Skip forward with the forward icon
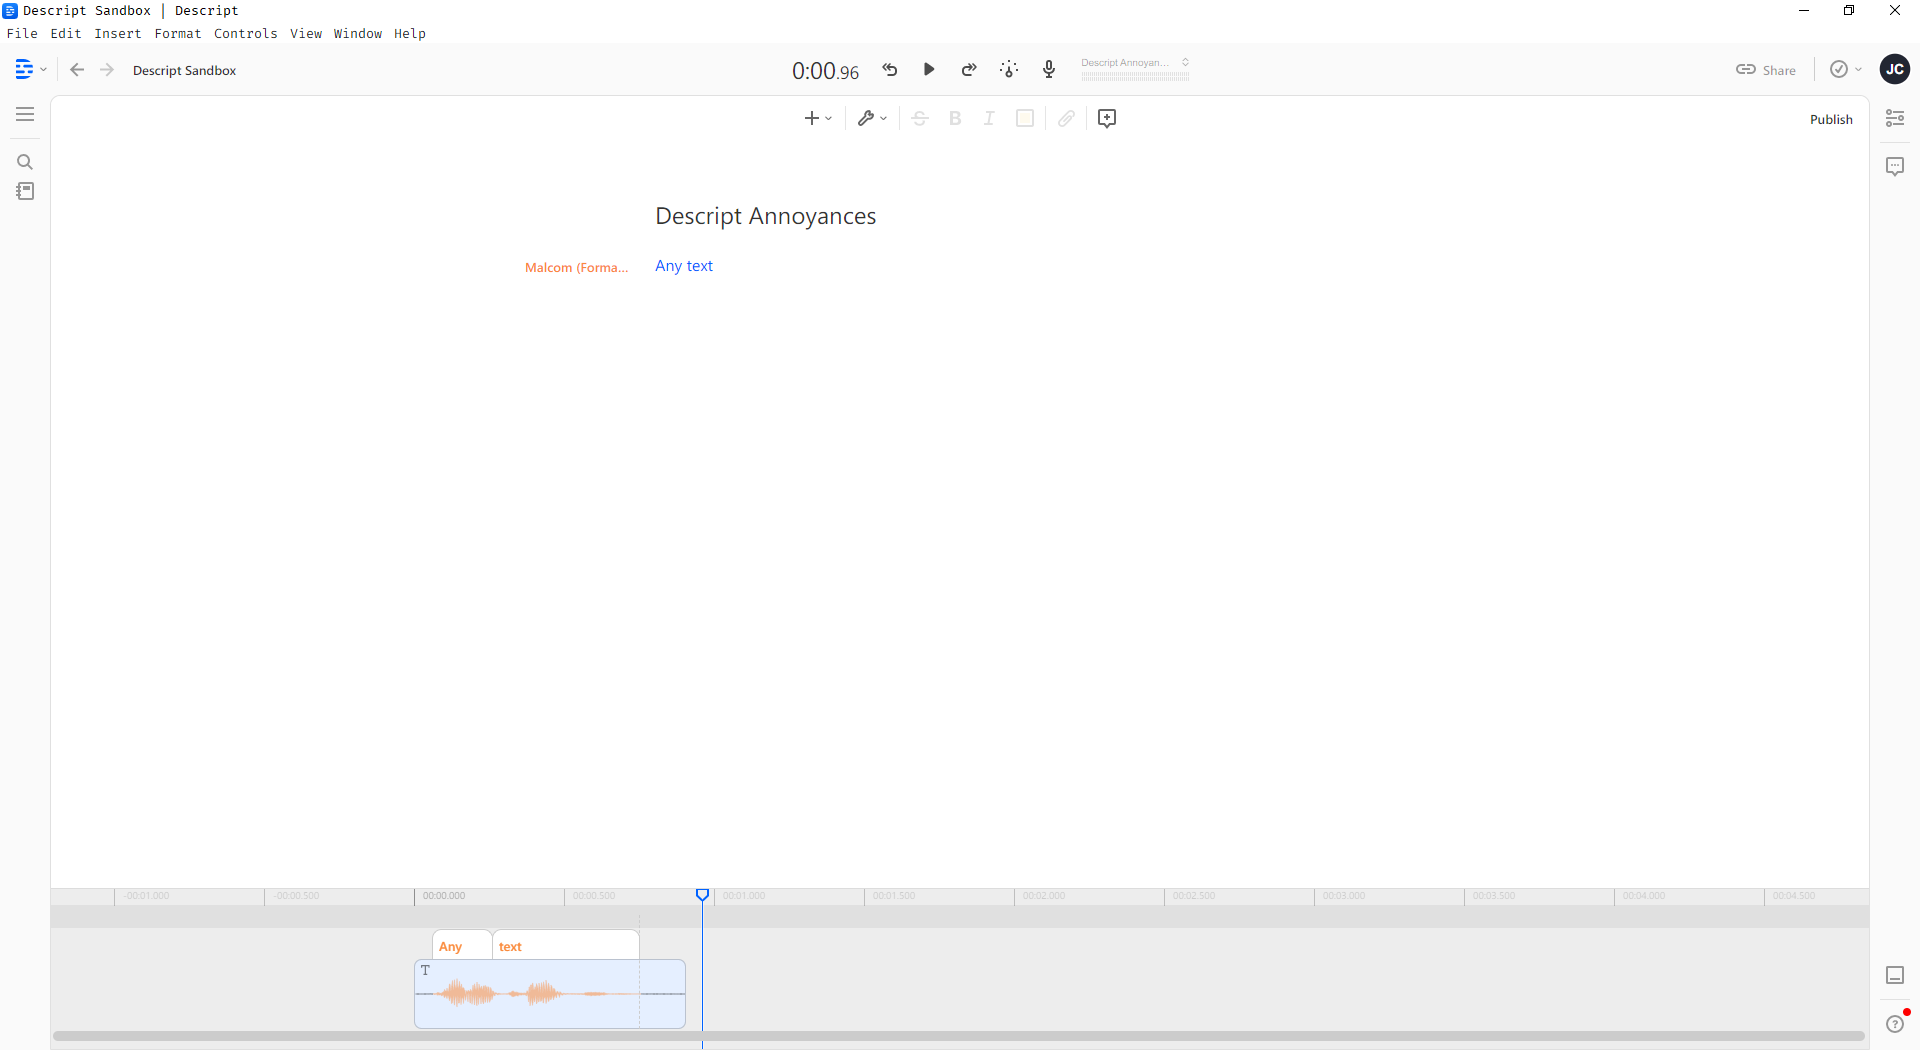1920x1050 pixels. (x=969, y=69)
